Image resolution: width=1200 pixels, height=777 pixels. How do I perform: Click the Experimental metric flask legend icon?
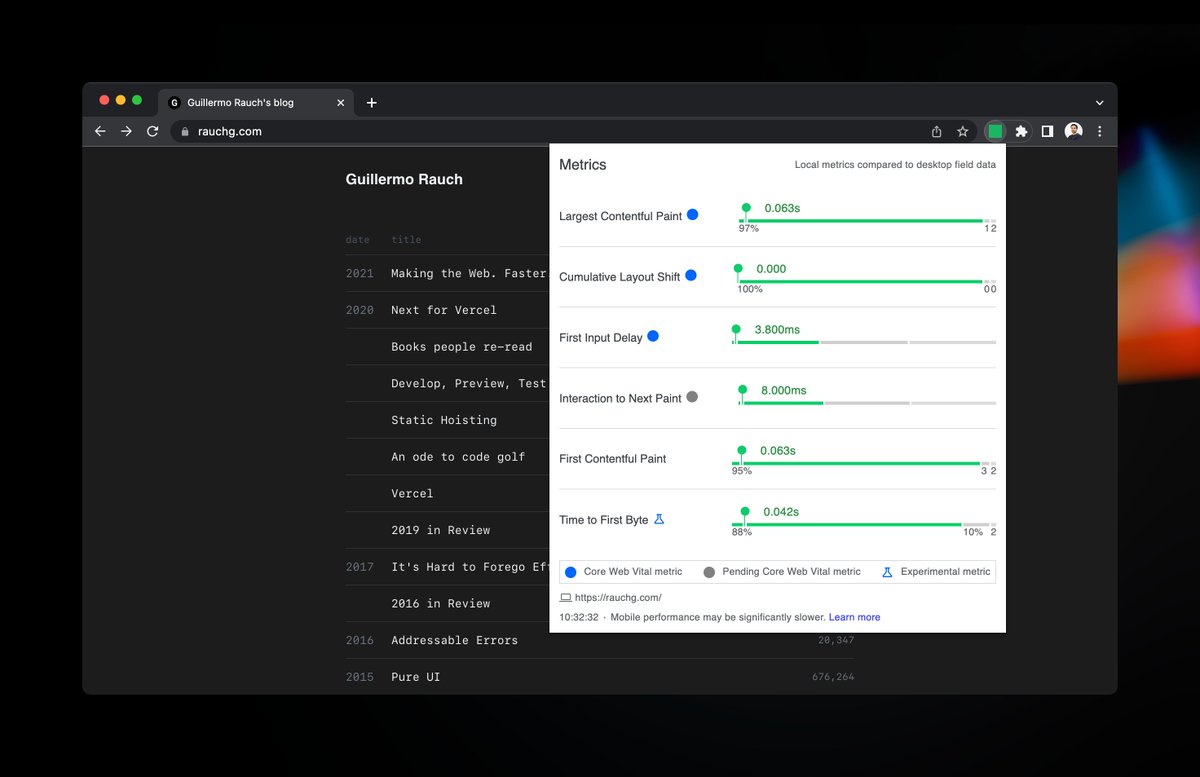click(x=887, y=572)
